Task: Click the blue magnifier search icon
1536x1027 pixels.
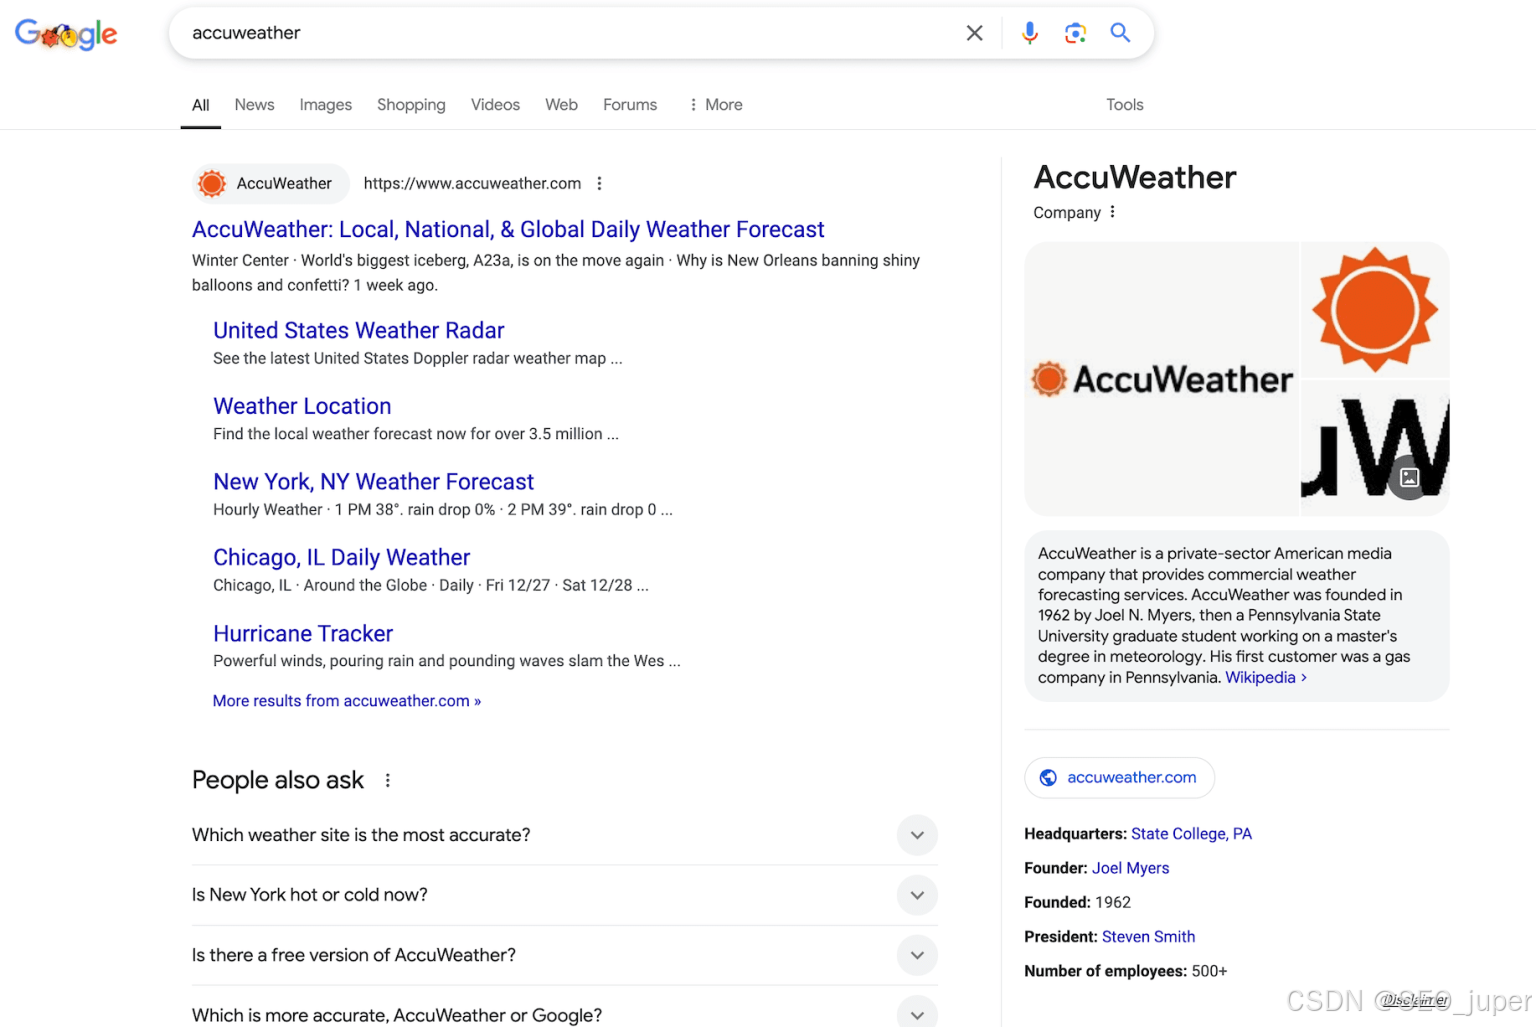Action: (x=1120, y=32)
